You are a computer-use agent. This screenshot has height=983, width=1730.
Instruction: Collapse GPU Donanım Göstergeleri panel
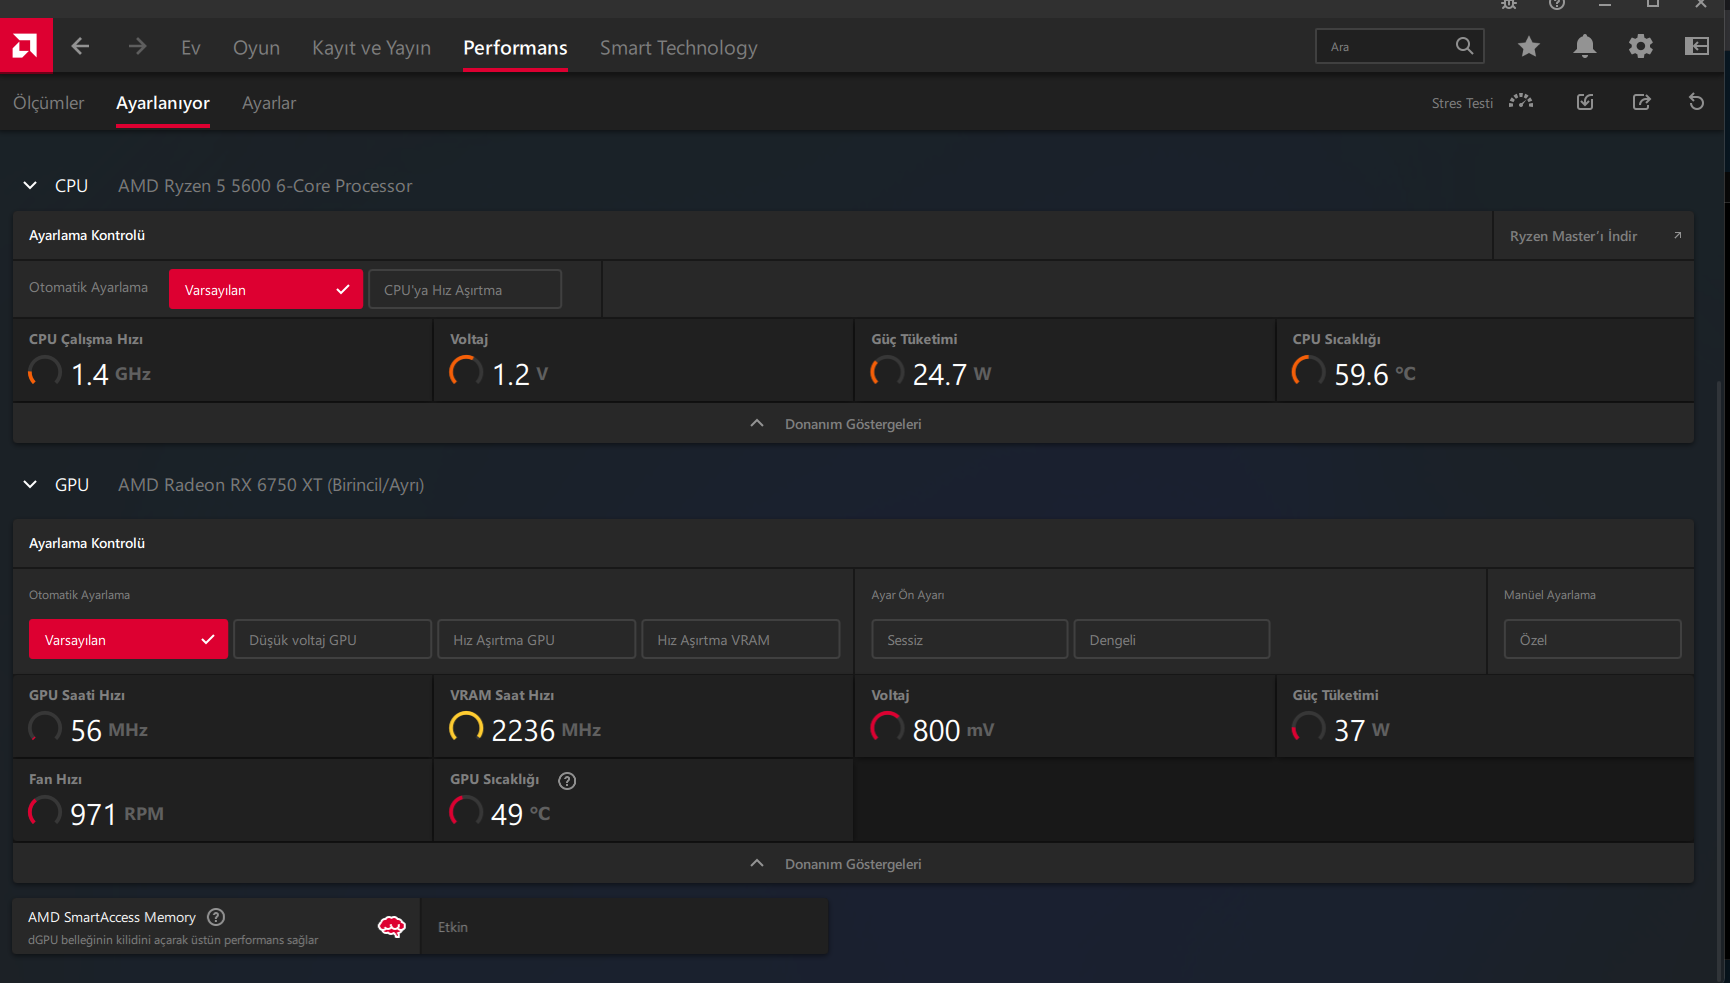tap(853, 864)
